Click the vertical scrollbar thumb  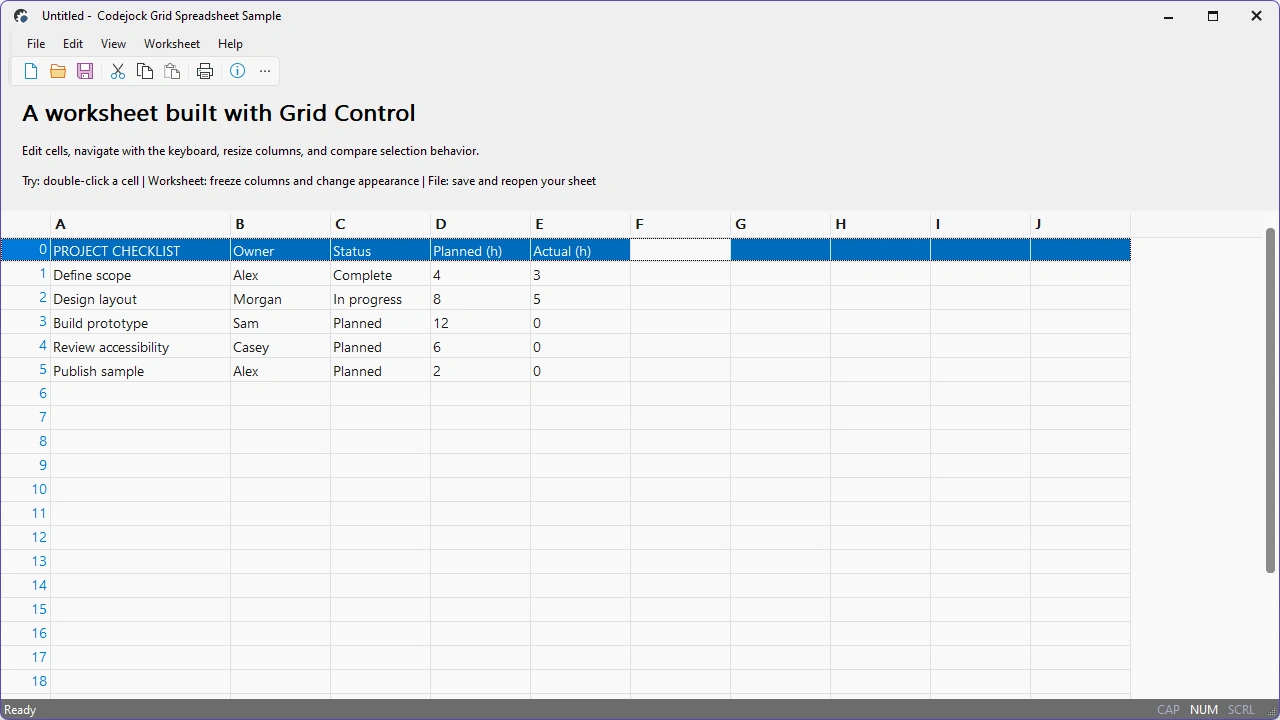click(1271, 400)
